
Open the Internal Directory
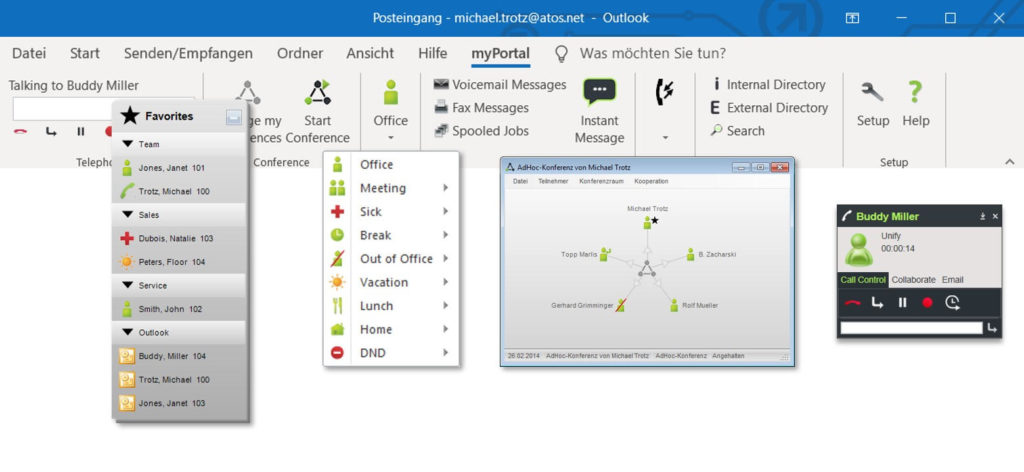pyautogui.click(x=769, y=85)
